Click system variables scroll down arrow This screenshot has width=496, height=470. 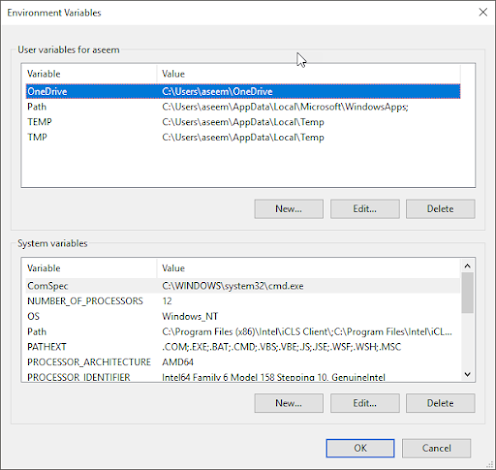467,374
